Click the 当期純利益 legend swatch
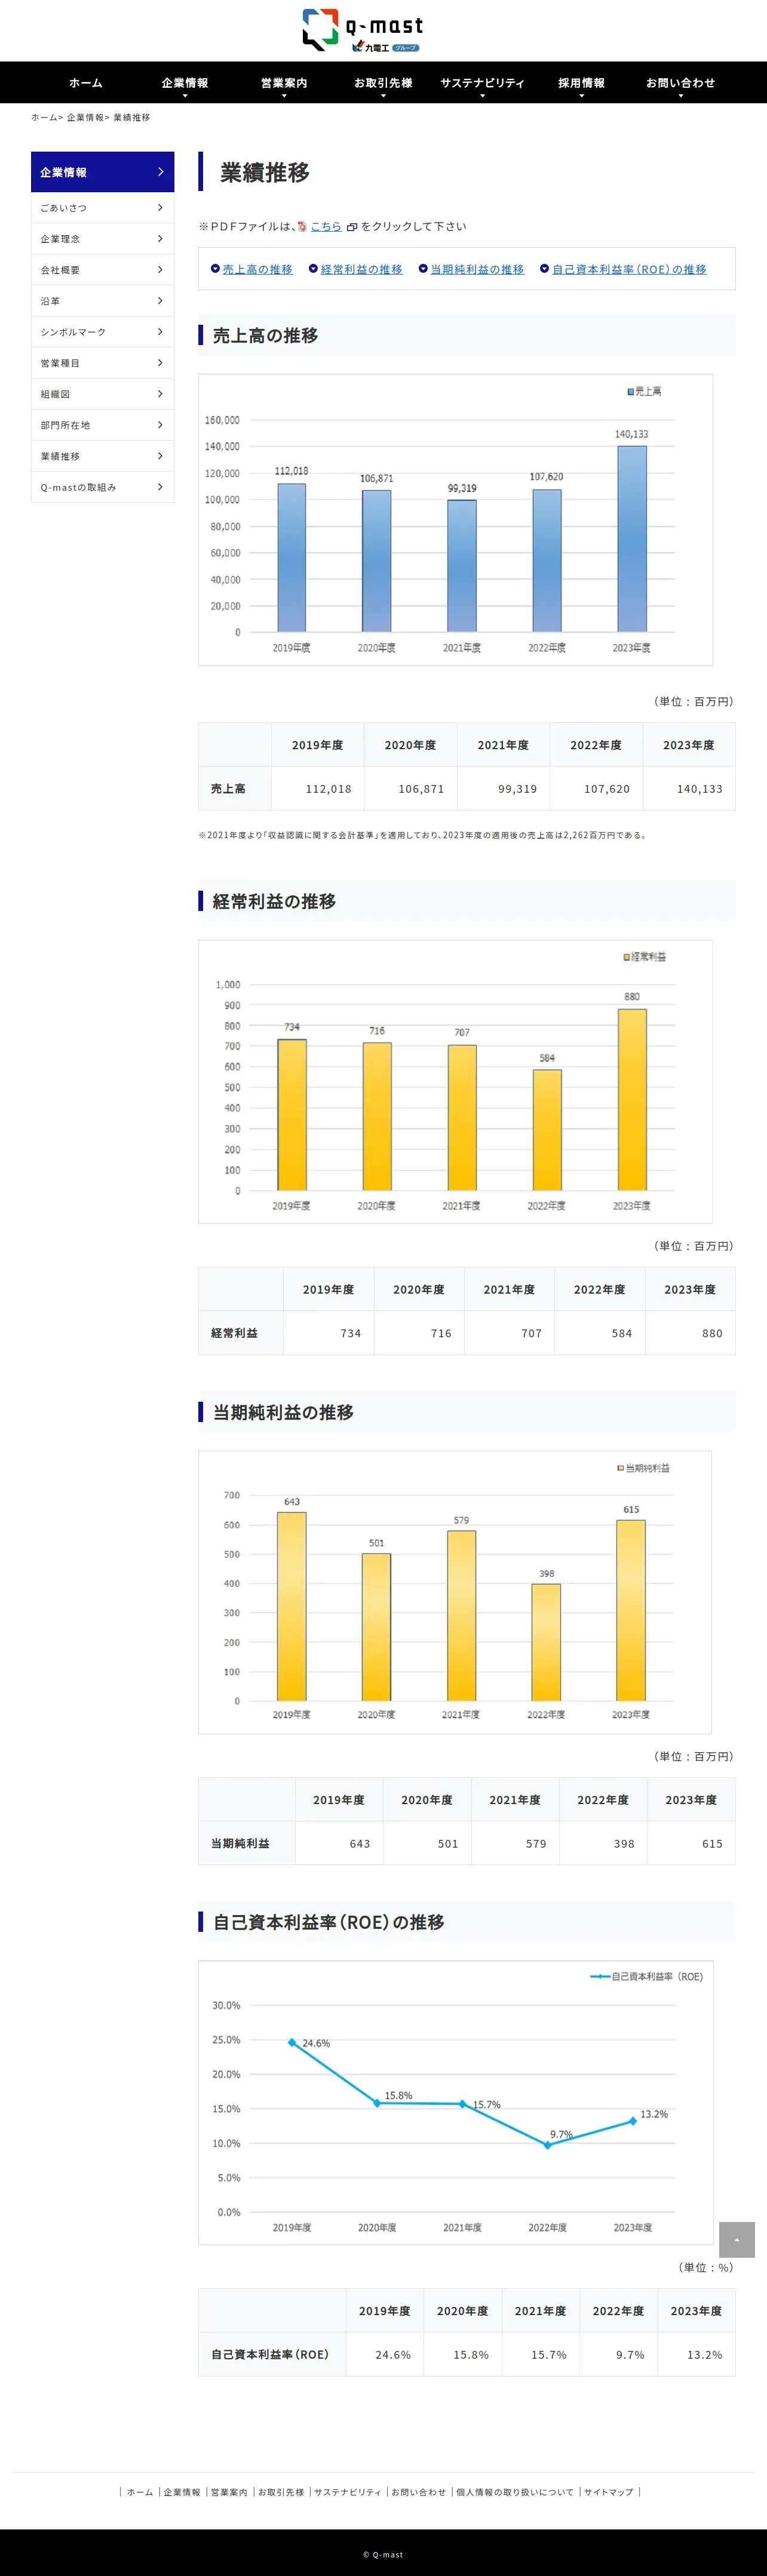 (x=620, y=1468)
